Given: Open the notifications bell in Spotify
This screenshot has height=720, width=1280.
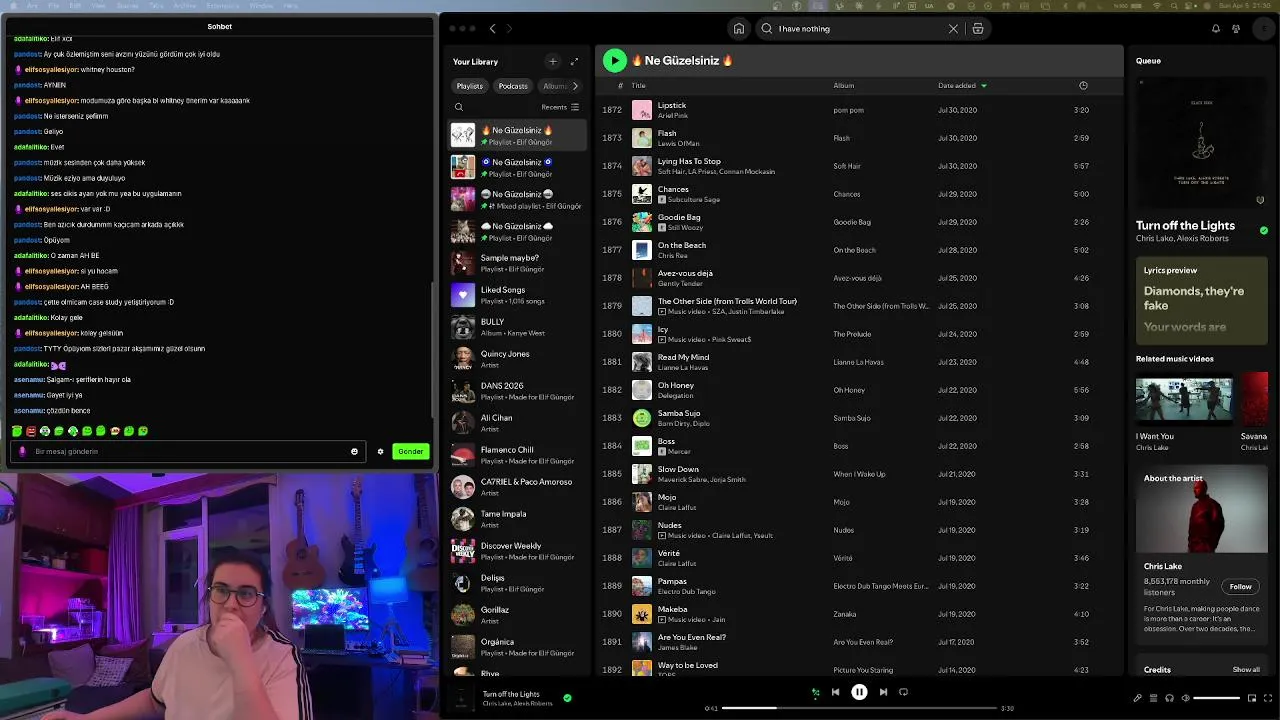Looking at the screenshot, I should (1216, 29).
